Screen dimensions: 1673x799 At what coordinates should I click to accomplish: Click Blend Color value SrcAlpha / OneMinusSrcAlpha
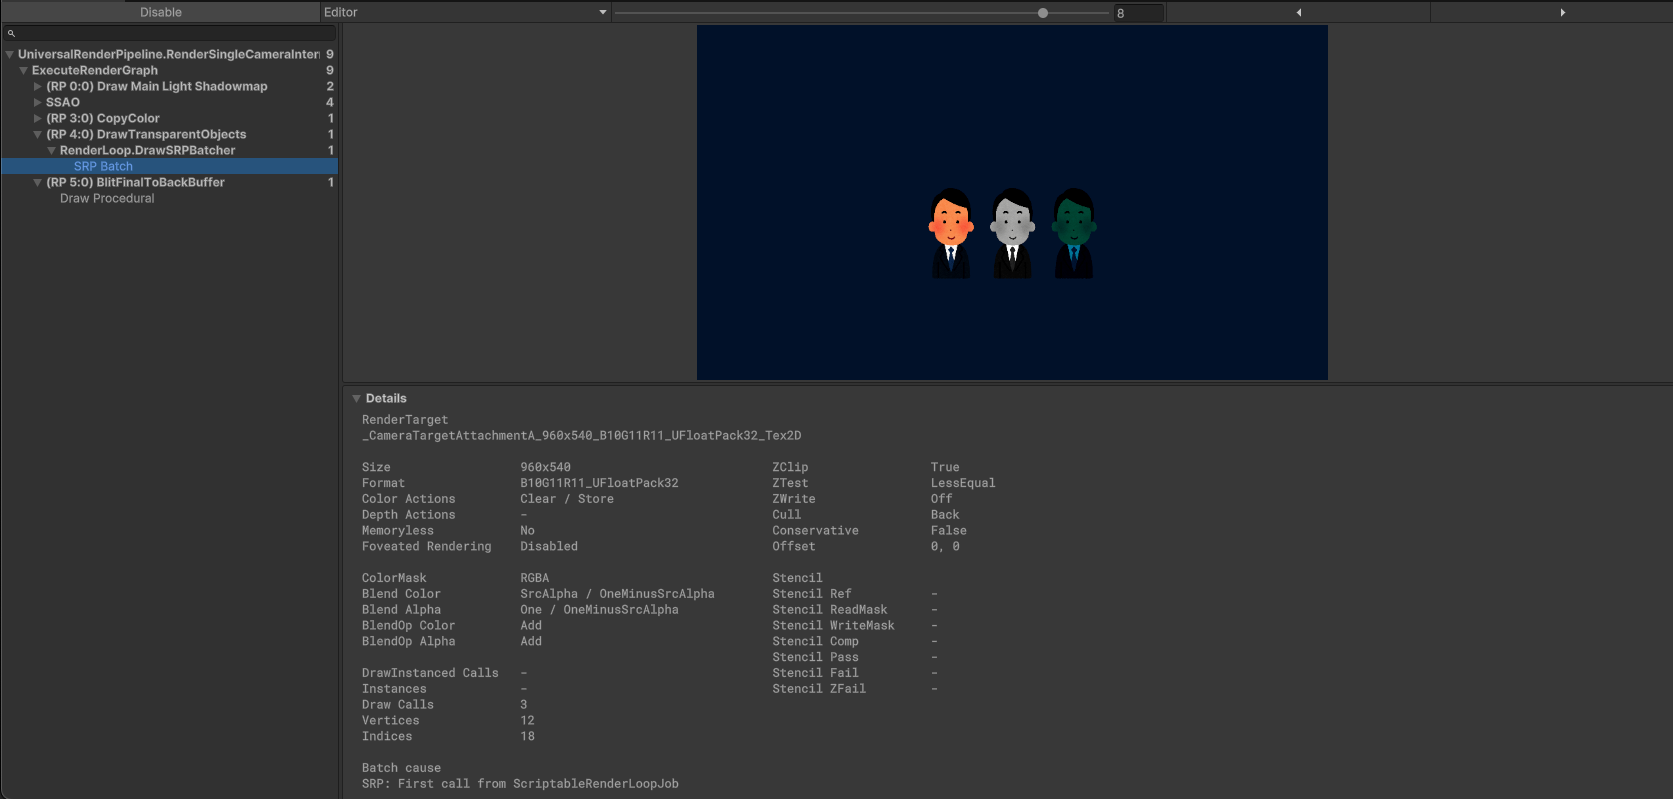(x=617, y=594)
